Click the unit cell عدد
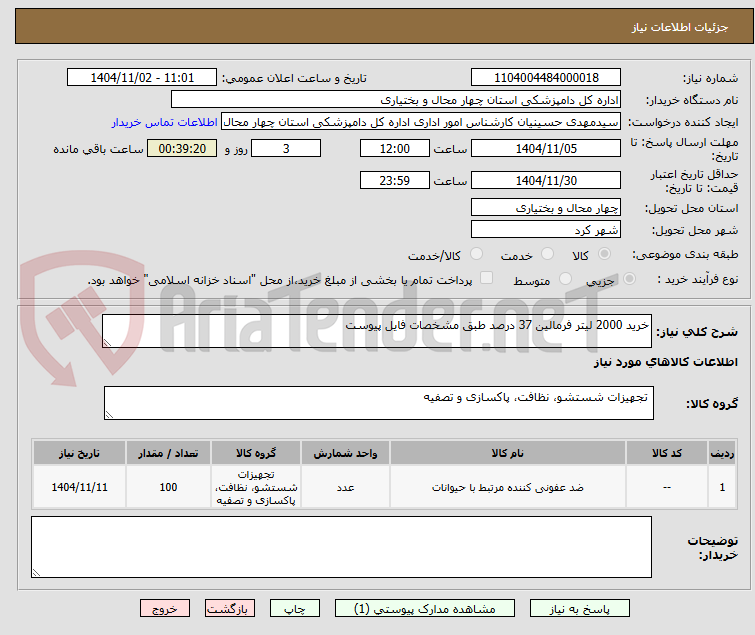Image resolution: width=755 pixels, height=635 pixels. [345, 487]
